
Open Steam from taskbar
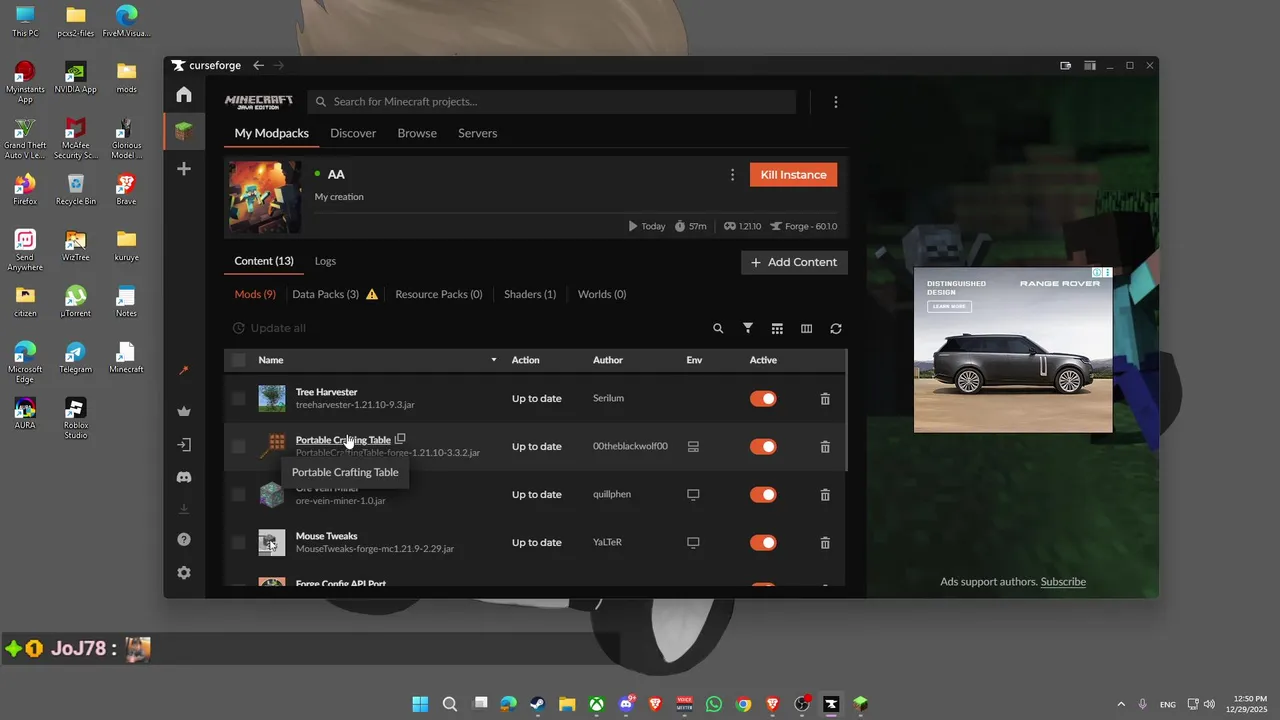point(537,704)
